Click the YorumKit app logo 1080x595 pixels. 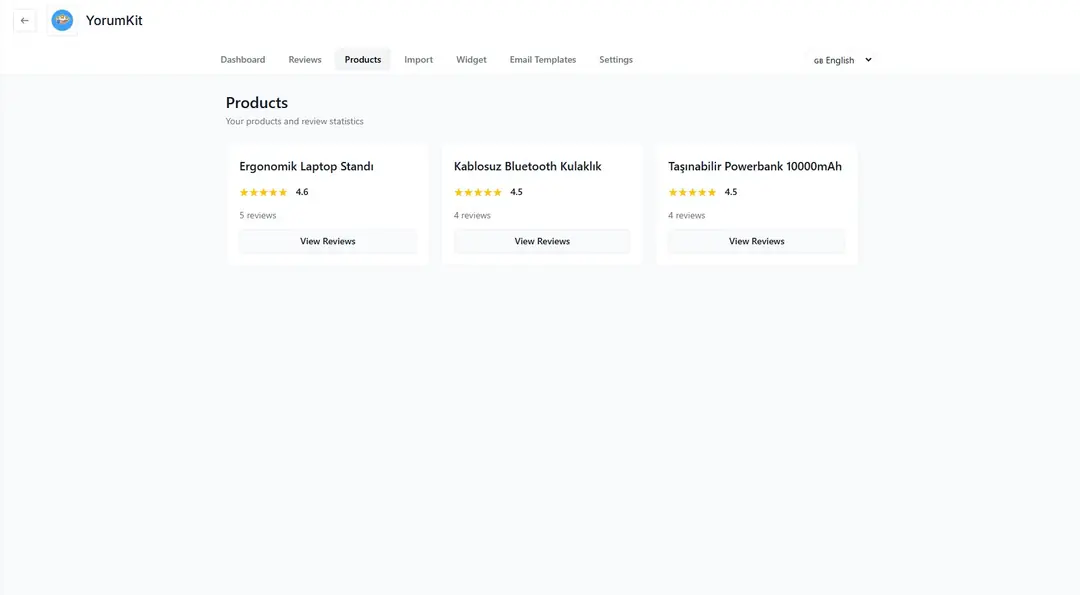tap(62, 21)
